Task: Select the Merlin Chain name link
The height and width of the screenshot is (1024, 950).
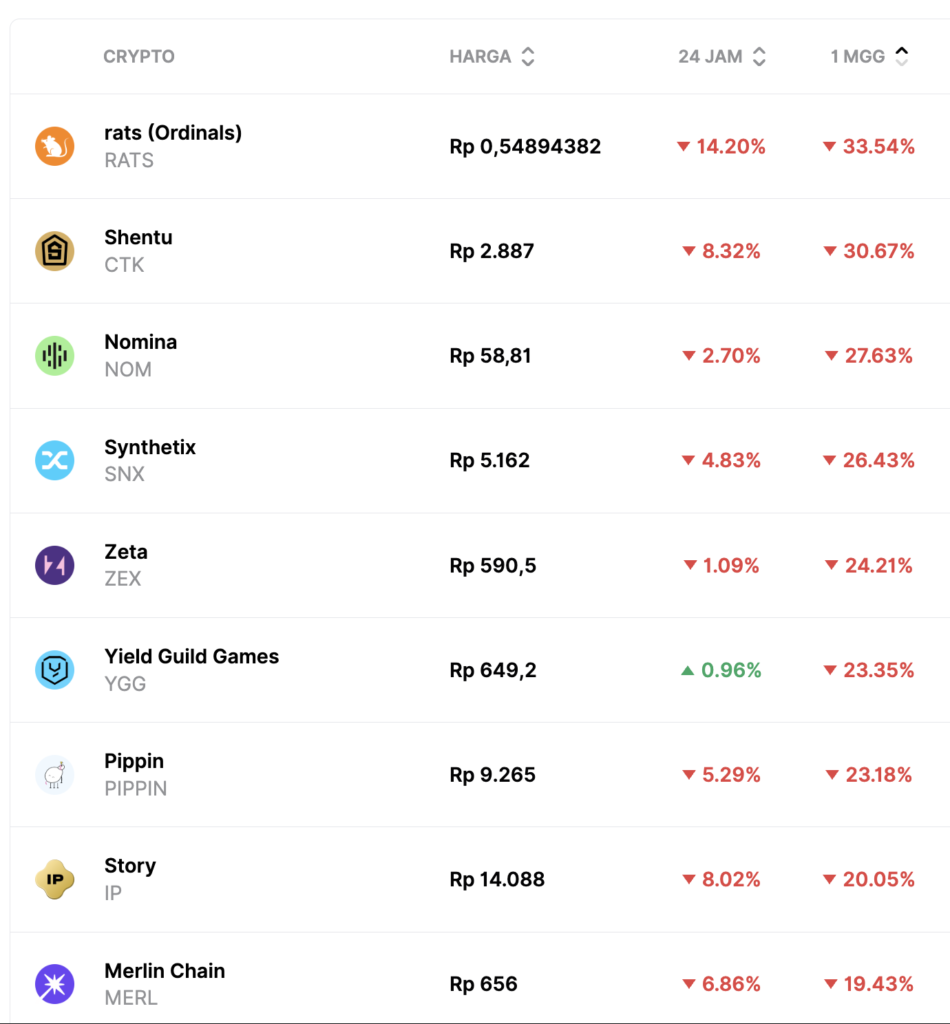Action: pyautogui.click(x=164, y=971)
